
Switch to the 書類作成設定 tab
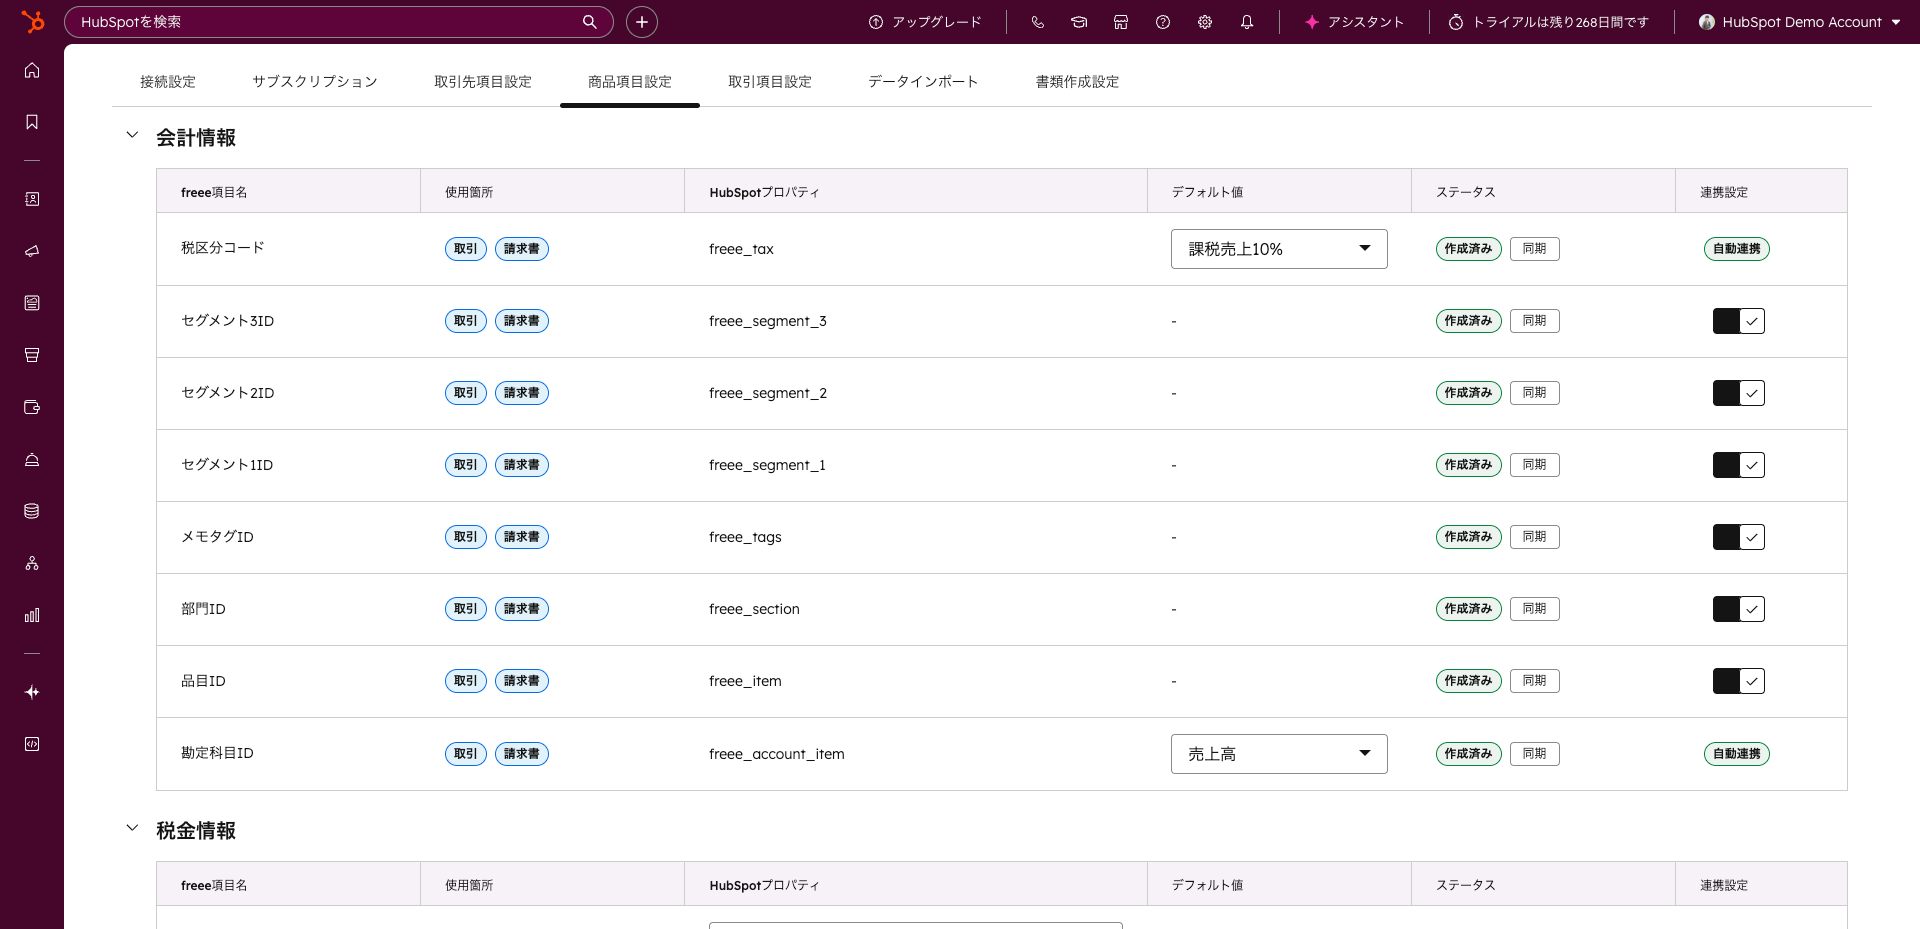click(x=1077, y=82)
